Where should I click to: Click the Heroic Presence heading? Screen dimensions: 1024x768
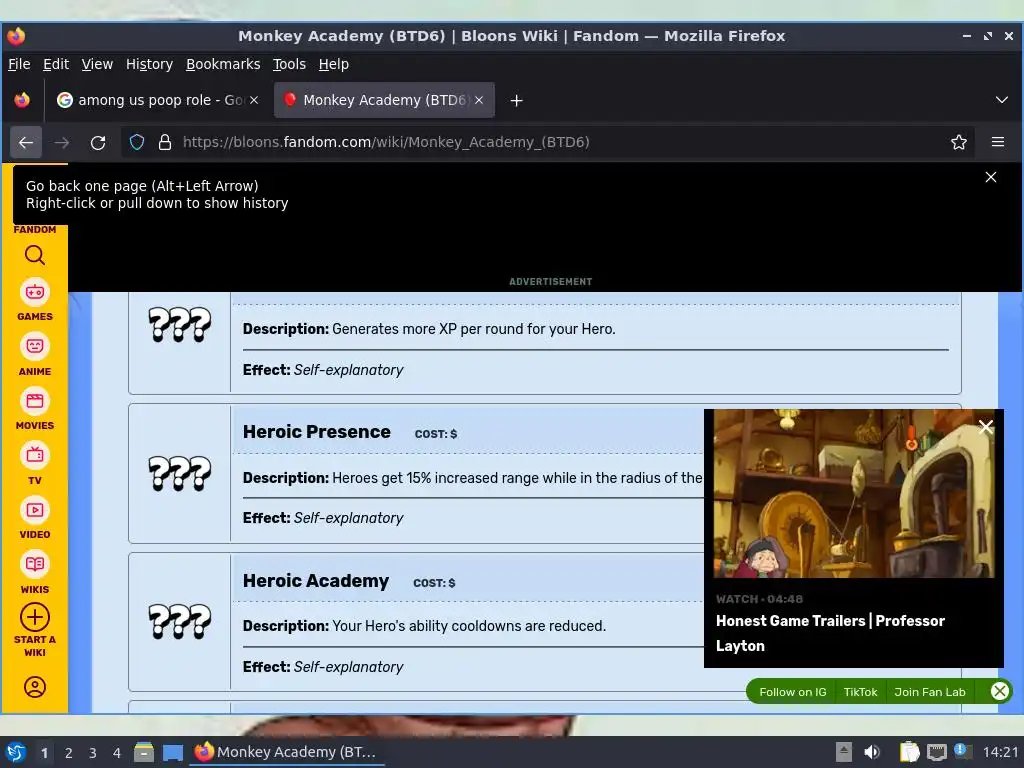click(317, 432)
